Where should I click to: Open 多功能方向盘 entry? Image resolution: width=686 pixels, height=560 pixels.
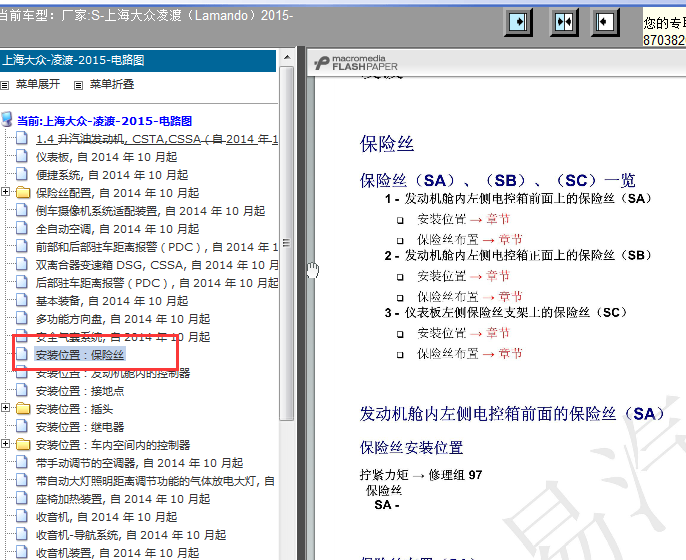tap(123, 319)
